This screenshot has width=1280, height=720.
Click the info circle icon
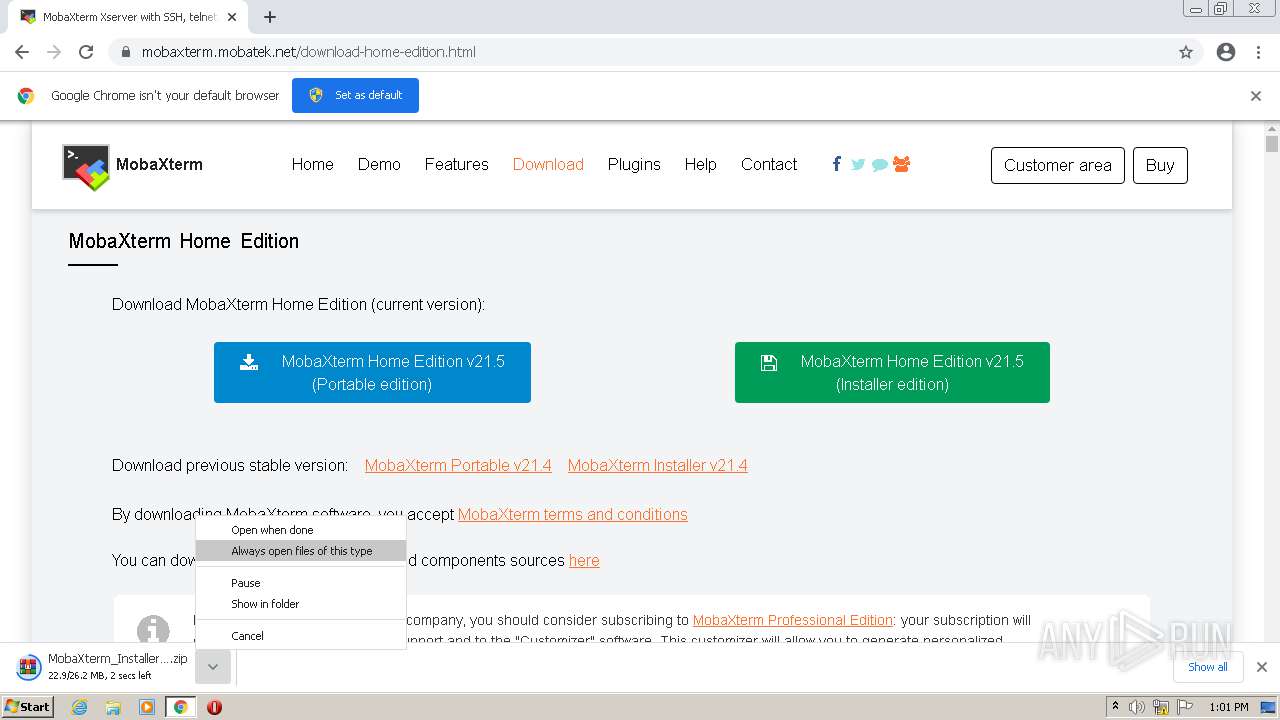pyautogui.click(x=153, y=630)
